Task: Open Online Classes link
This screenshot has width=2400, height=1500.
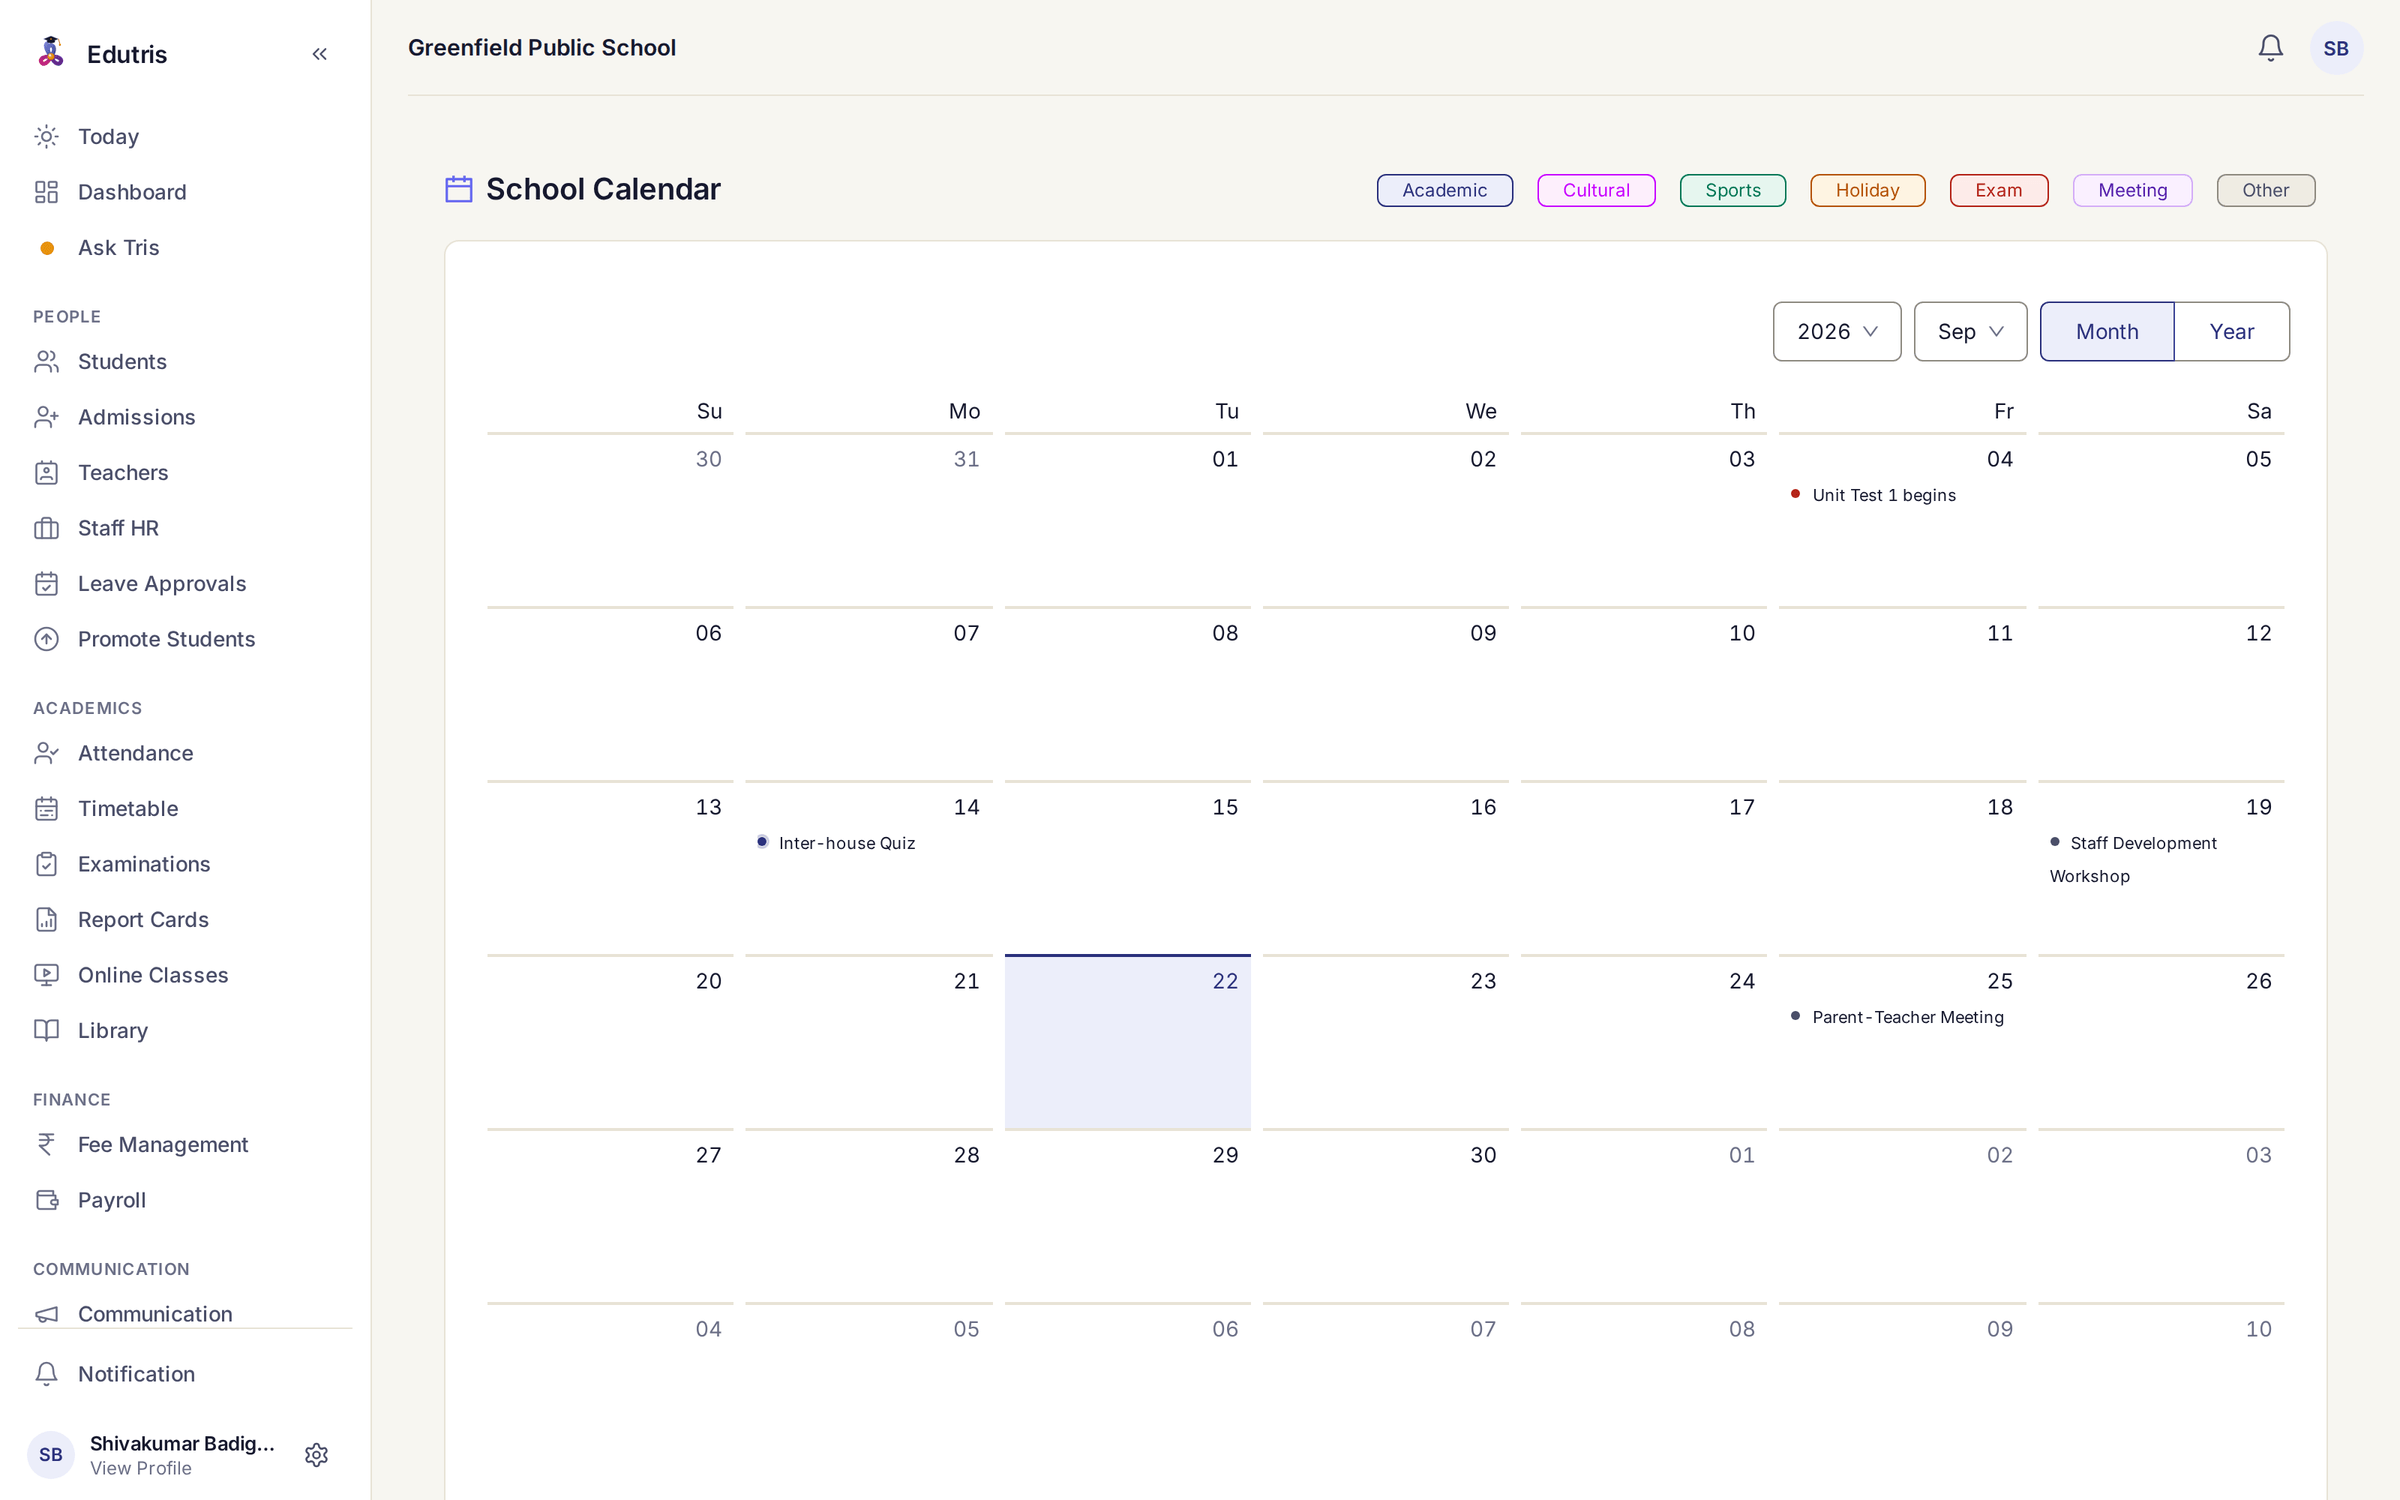Action: click(152, 975)
